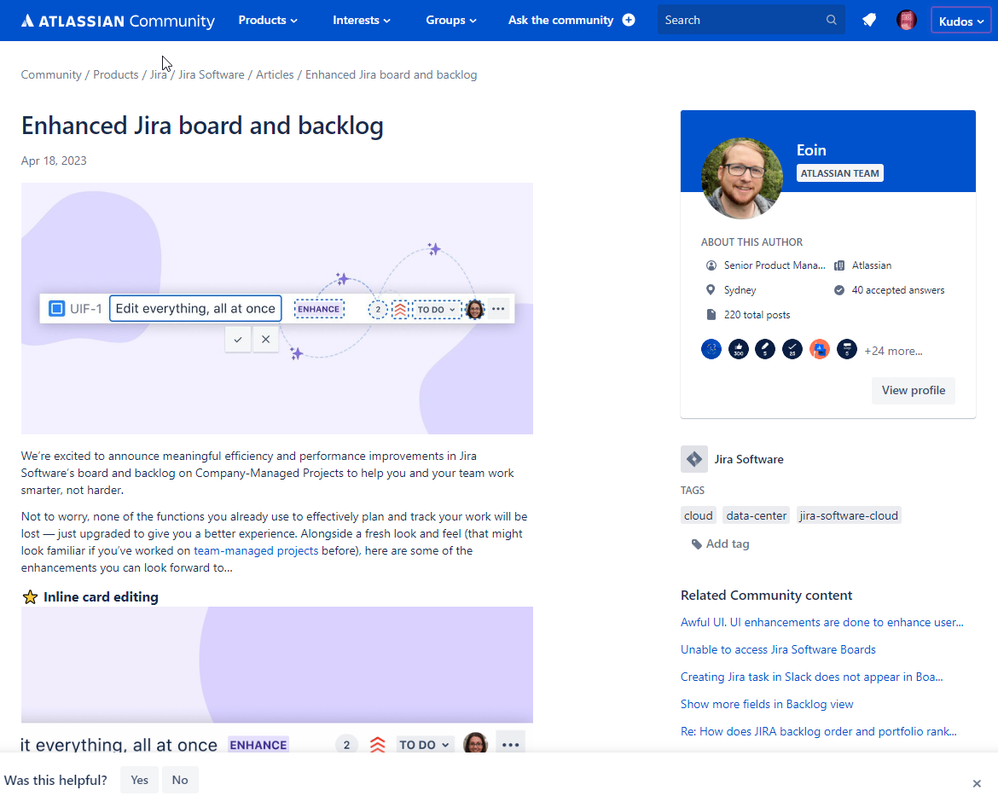Click three-dot menu in lower card image
The height and width of the screenshot is (803, 998).
[510, 744]
